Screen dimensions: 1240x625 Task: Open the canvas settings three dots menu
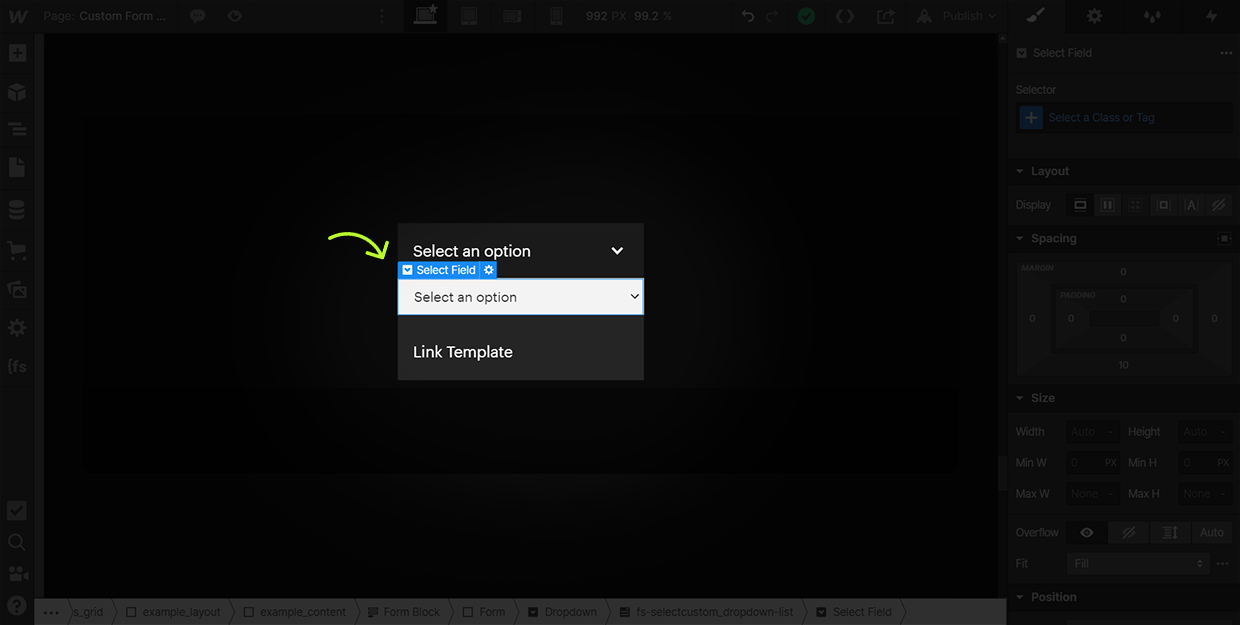click(381, 16)
